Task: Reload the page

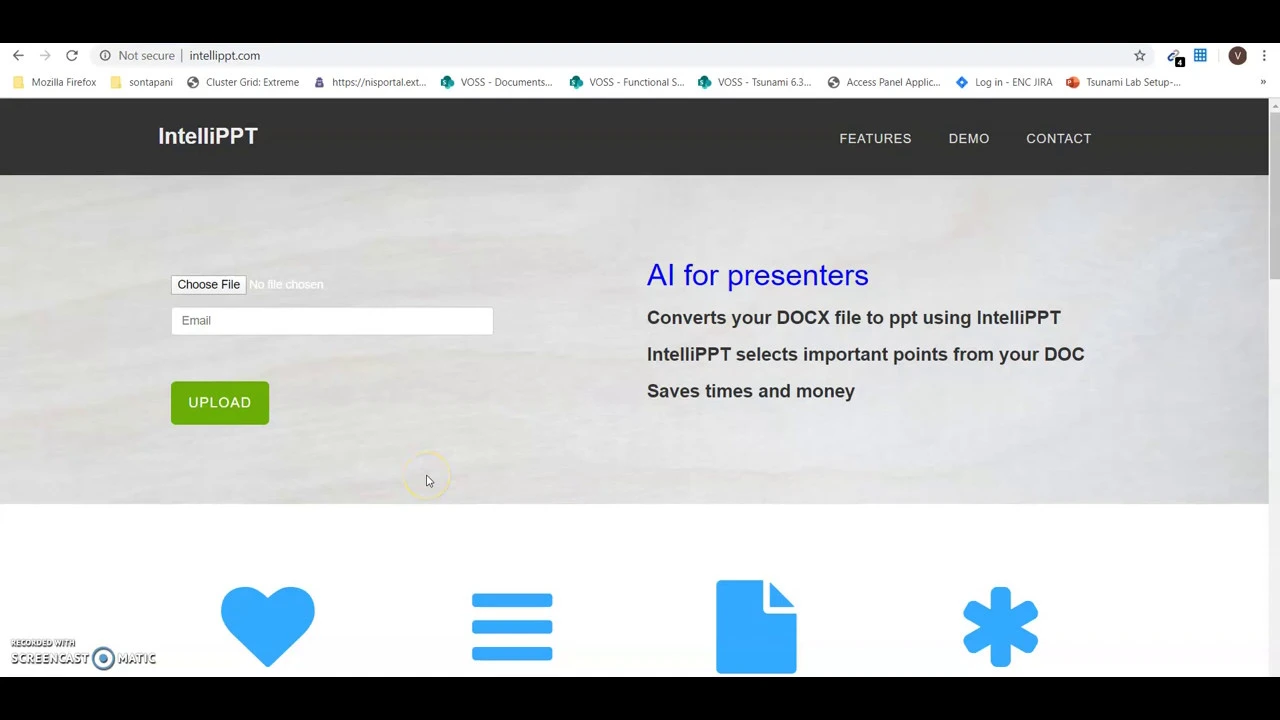Action: coord(72,56)
